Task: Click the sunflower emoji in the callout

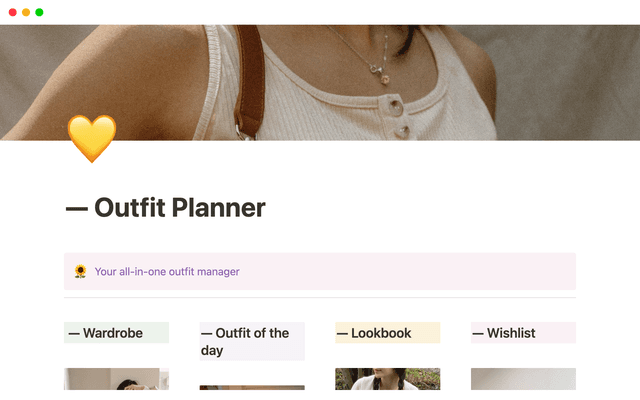Action: coord(80,271)
